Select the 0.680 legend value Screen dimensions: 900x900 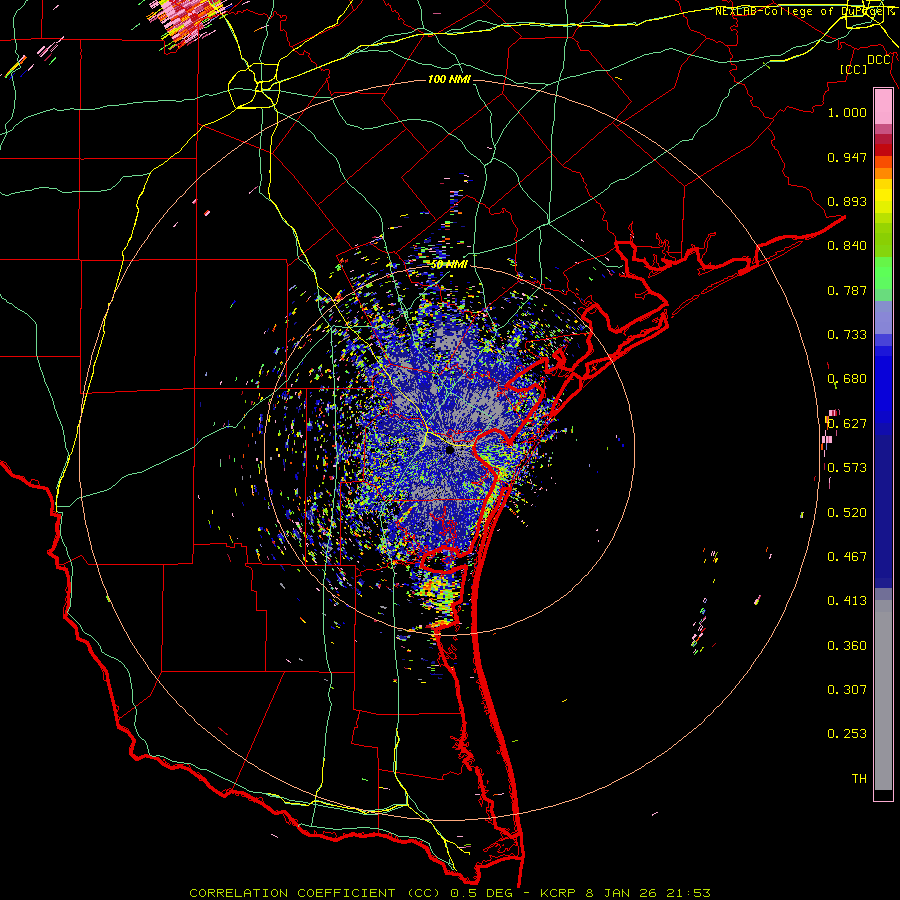[847, 379]
